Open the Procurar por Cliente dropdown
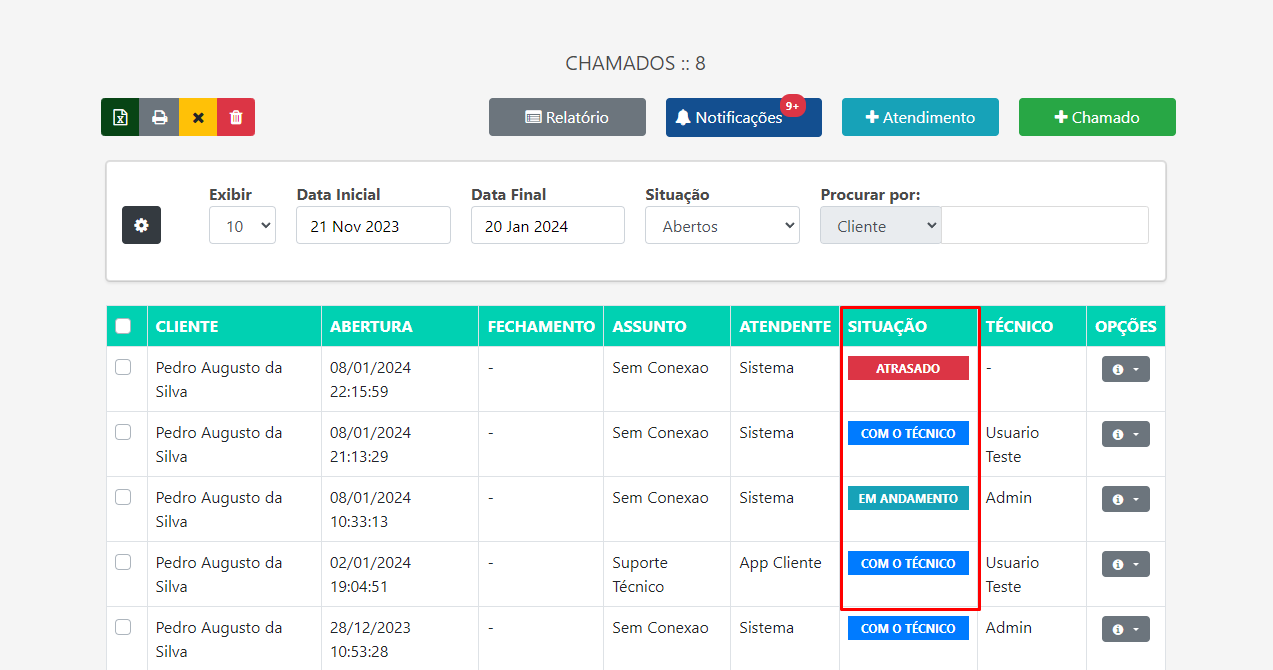Screen dimensions: 1273x670 880,226
